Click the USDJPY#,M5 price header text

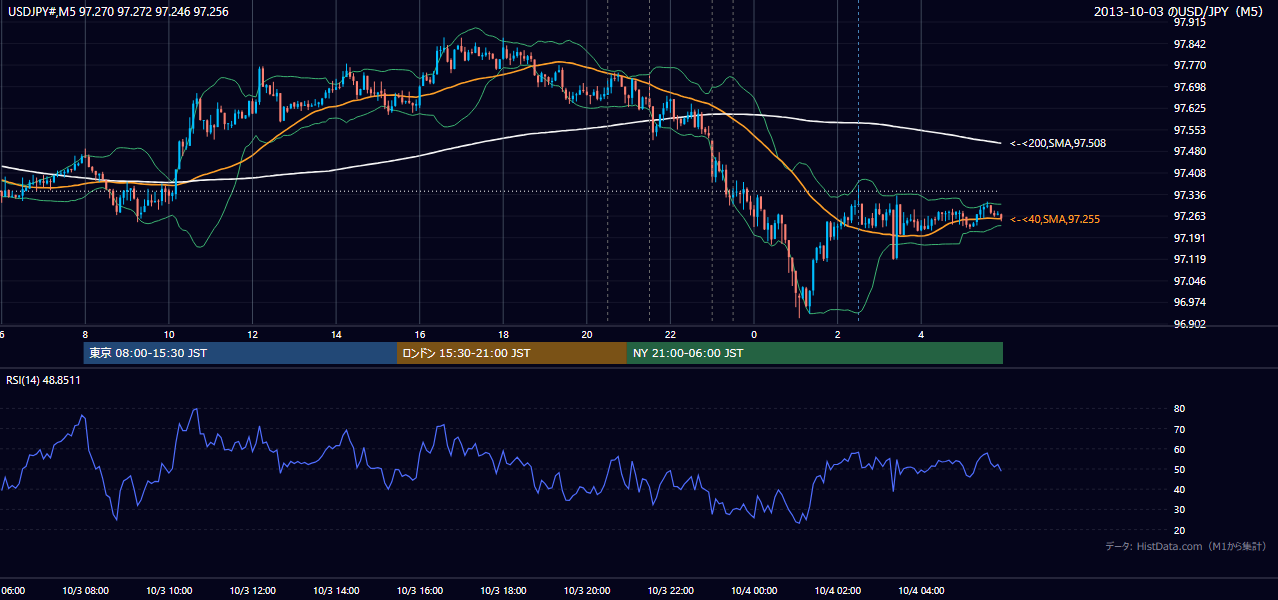click(118, 12)
